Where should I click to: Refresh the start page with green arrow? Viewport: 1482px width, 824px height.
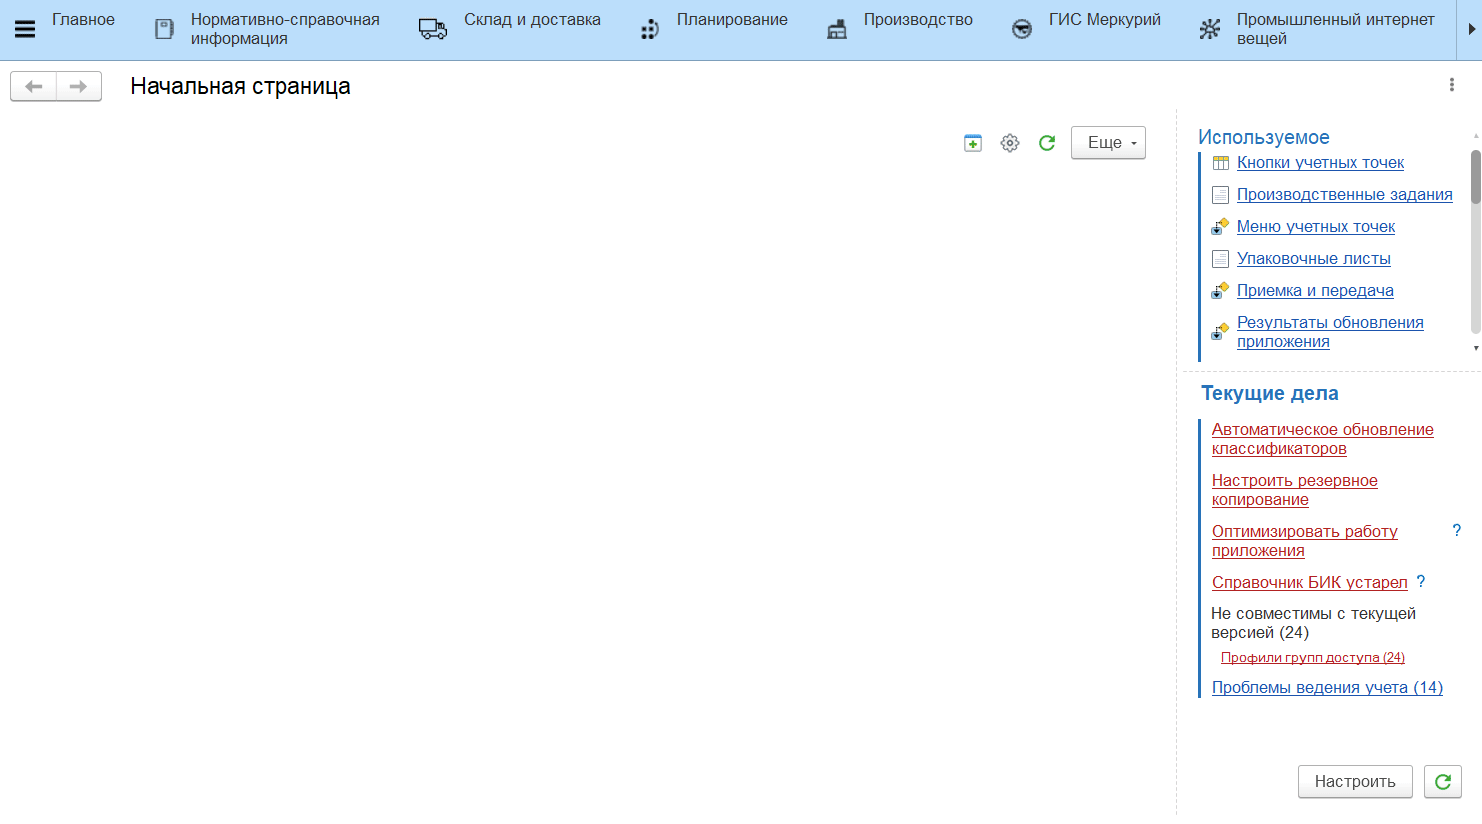coord(1047,143)
